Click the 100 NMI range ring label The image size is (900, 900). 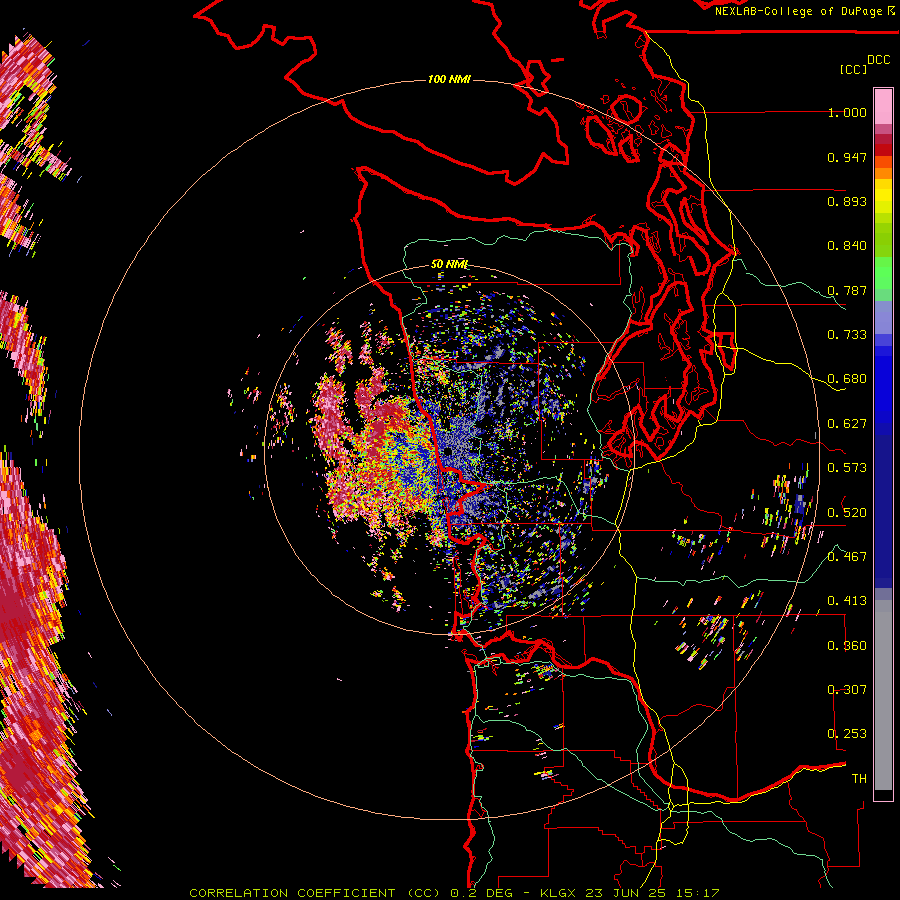coord(449,79)
